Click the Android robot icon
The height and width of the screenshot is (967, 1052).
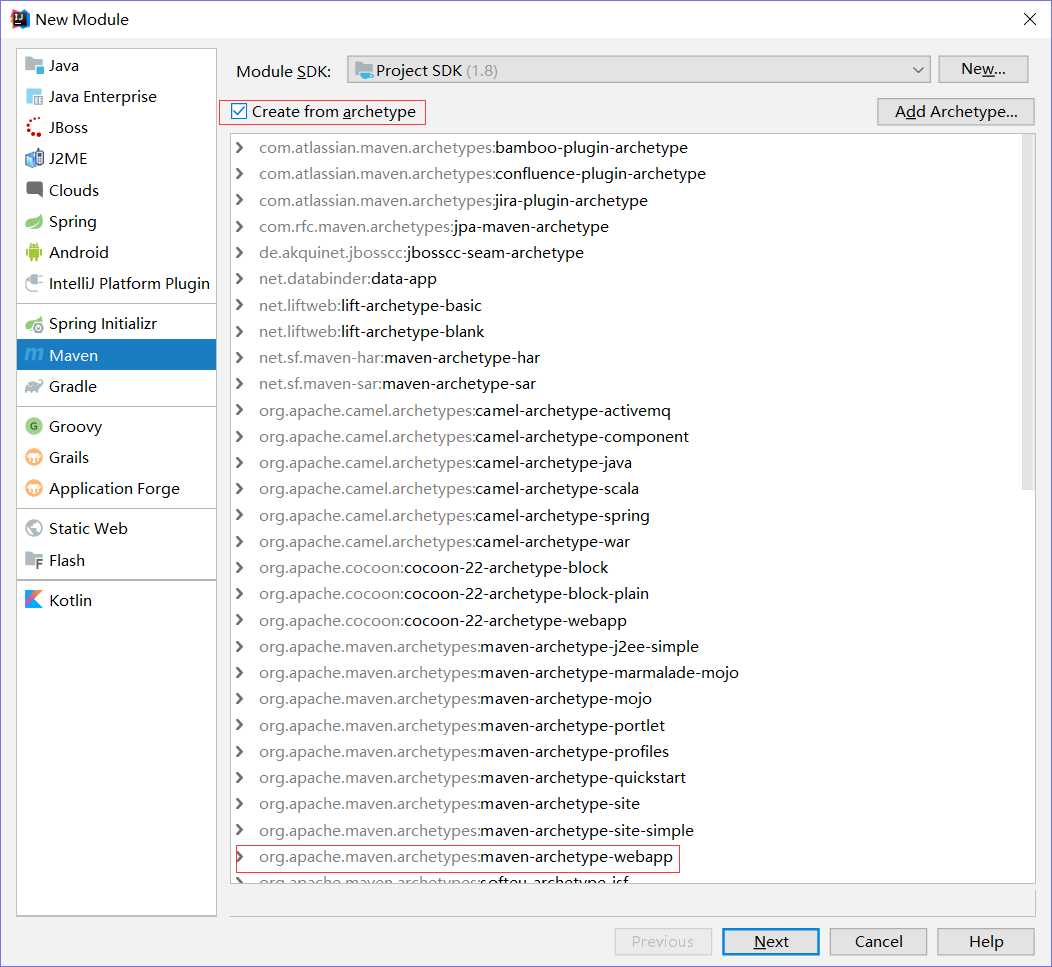(34, 252)
